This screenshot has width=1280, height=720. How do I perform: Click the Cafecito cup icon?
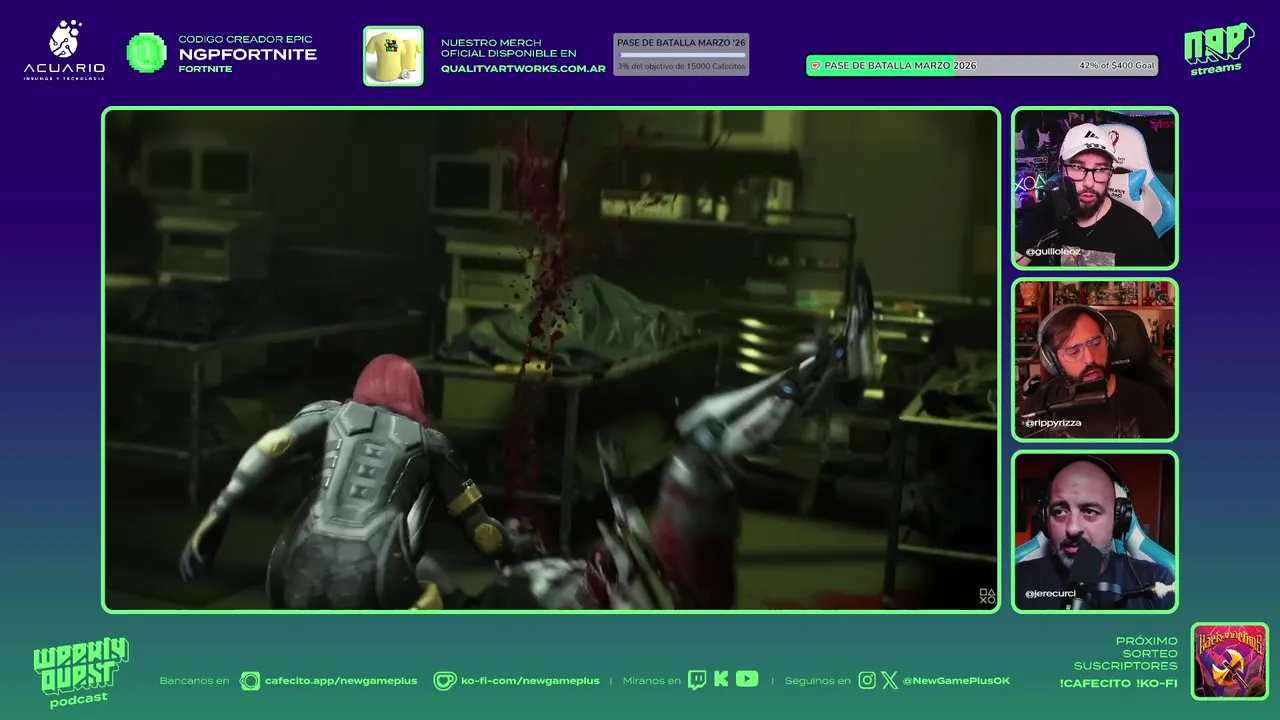250,681
